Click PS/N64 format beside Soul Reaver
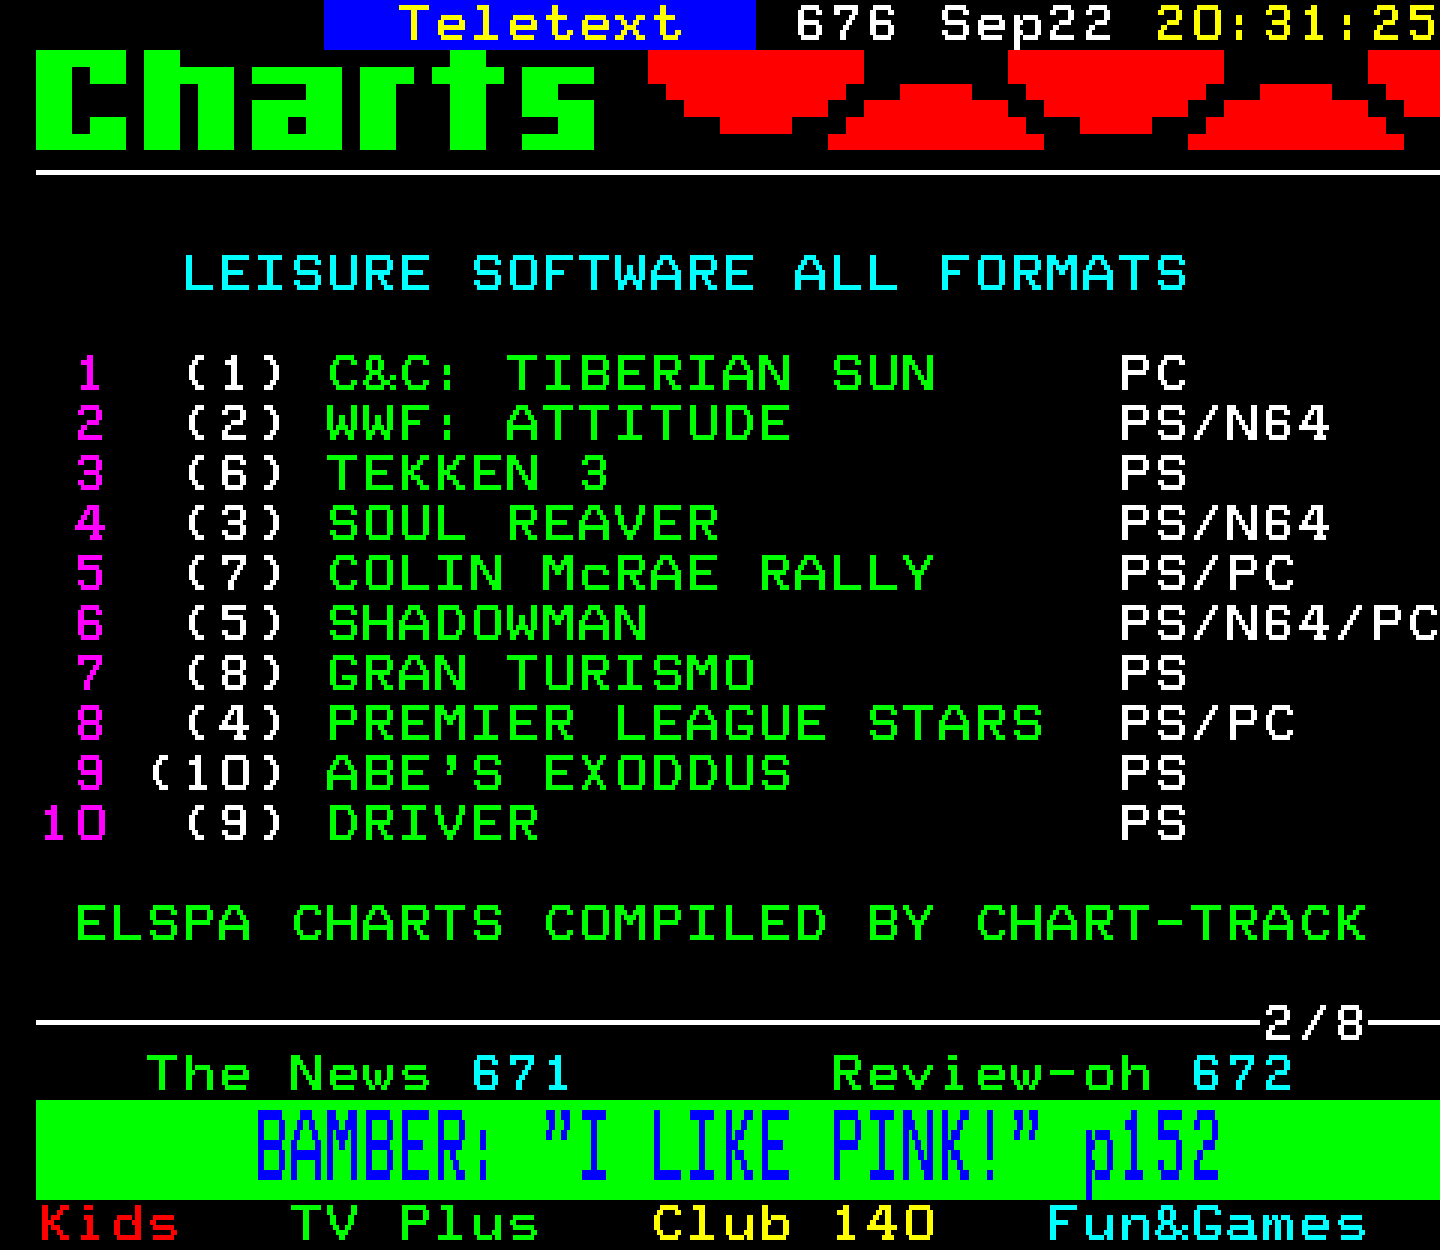The width and height of the screenshot is (1440, 1250). point(1225,523)
